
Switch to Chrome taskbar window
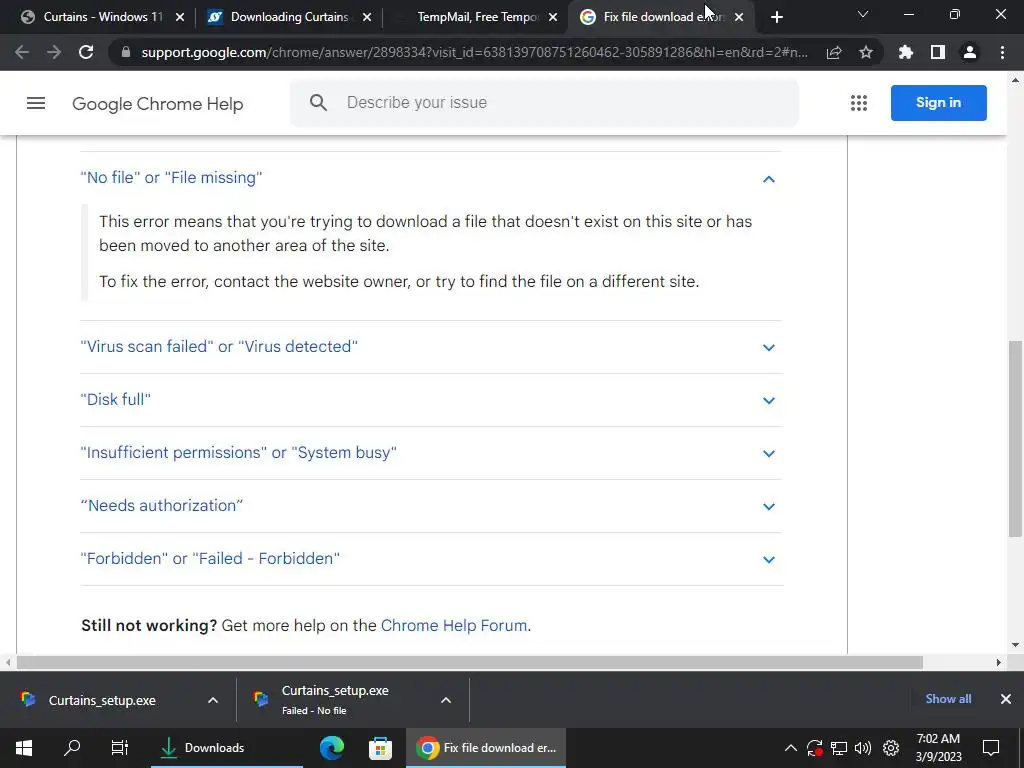487,748
